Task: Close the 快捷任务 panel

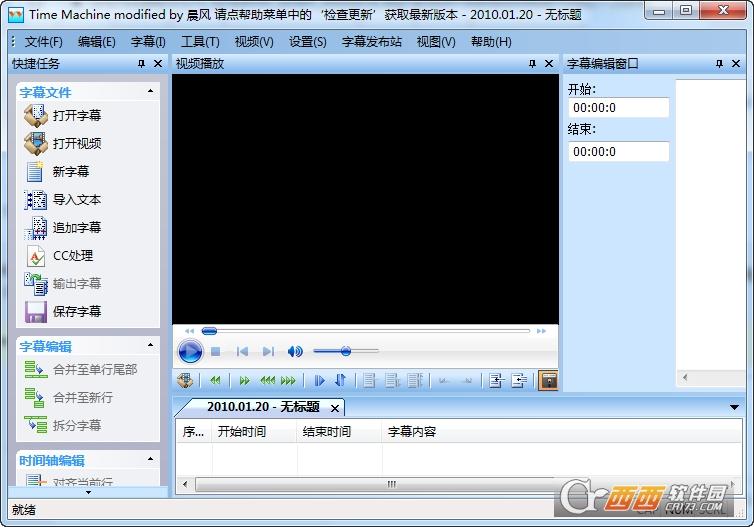Action: point(158,63)
